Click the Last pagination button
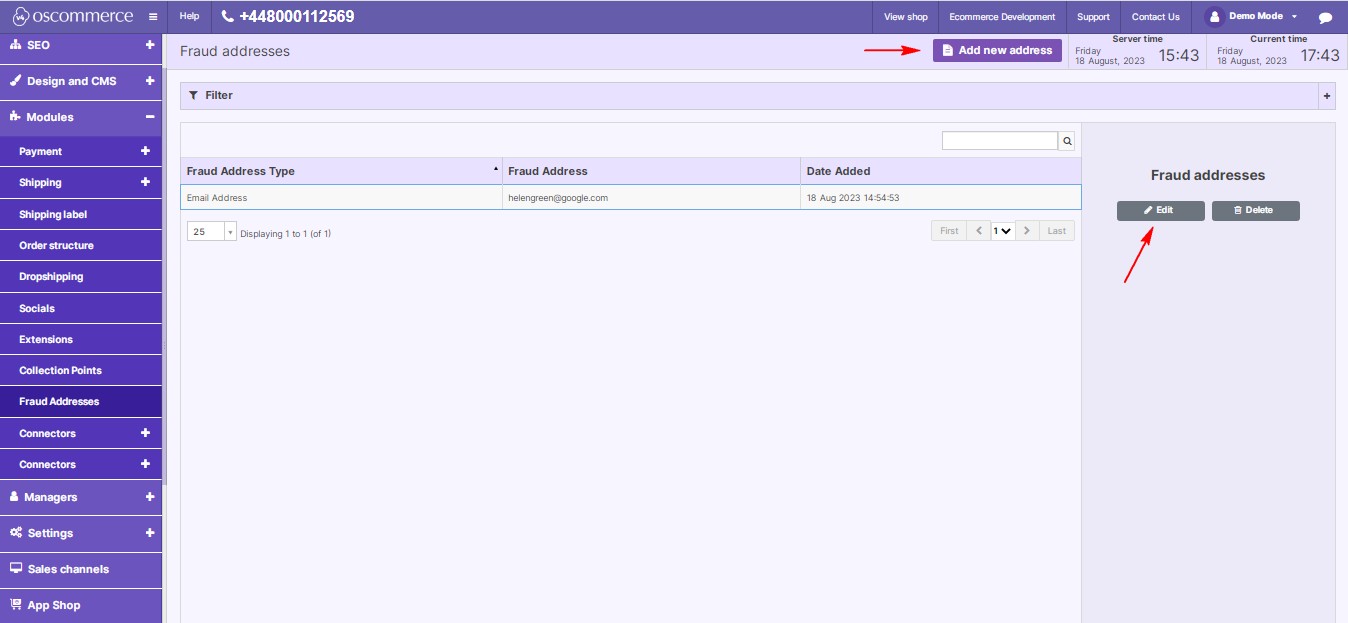The image size is (1348, 623). pos(1057,231)
